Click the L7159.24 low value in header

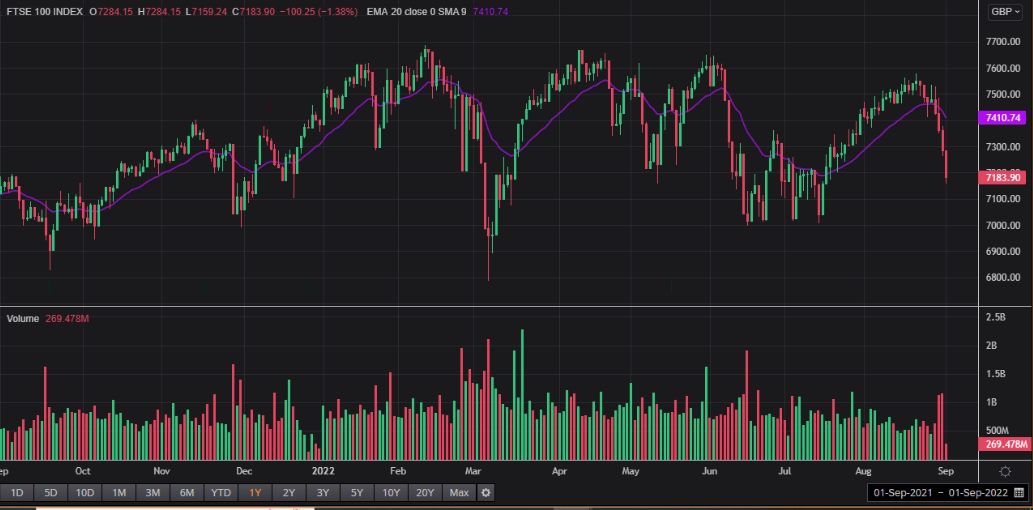(206, 12)
